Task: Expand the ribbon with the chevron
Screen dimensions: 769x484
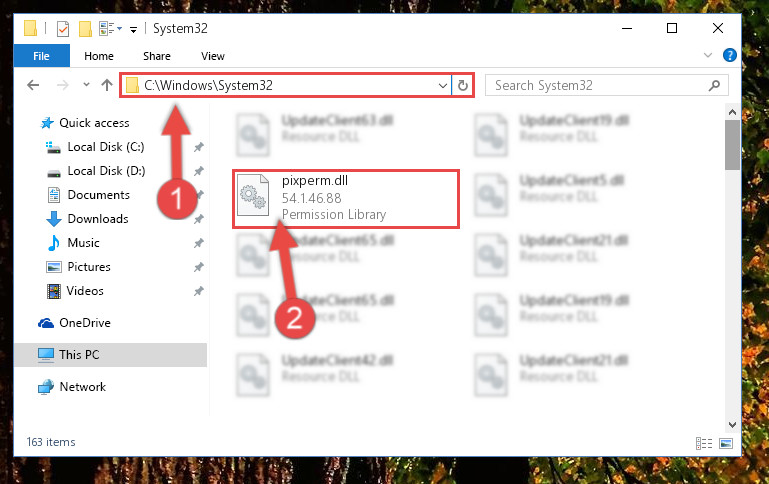Action: tap(708, 55)
